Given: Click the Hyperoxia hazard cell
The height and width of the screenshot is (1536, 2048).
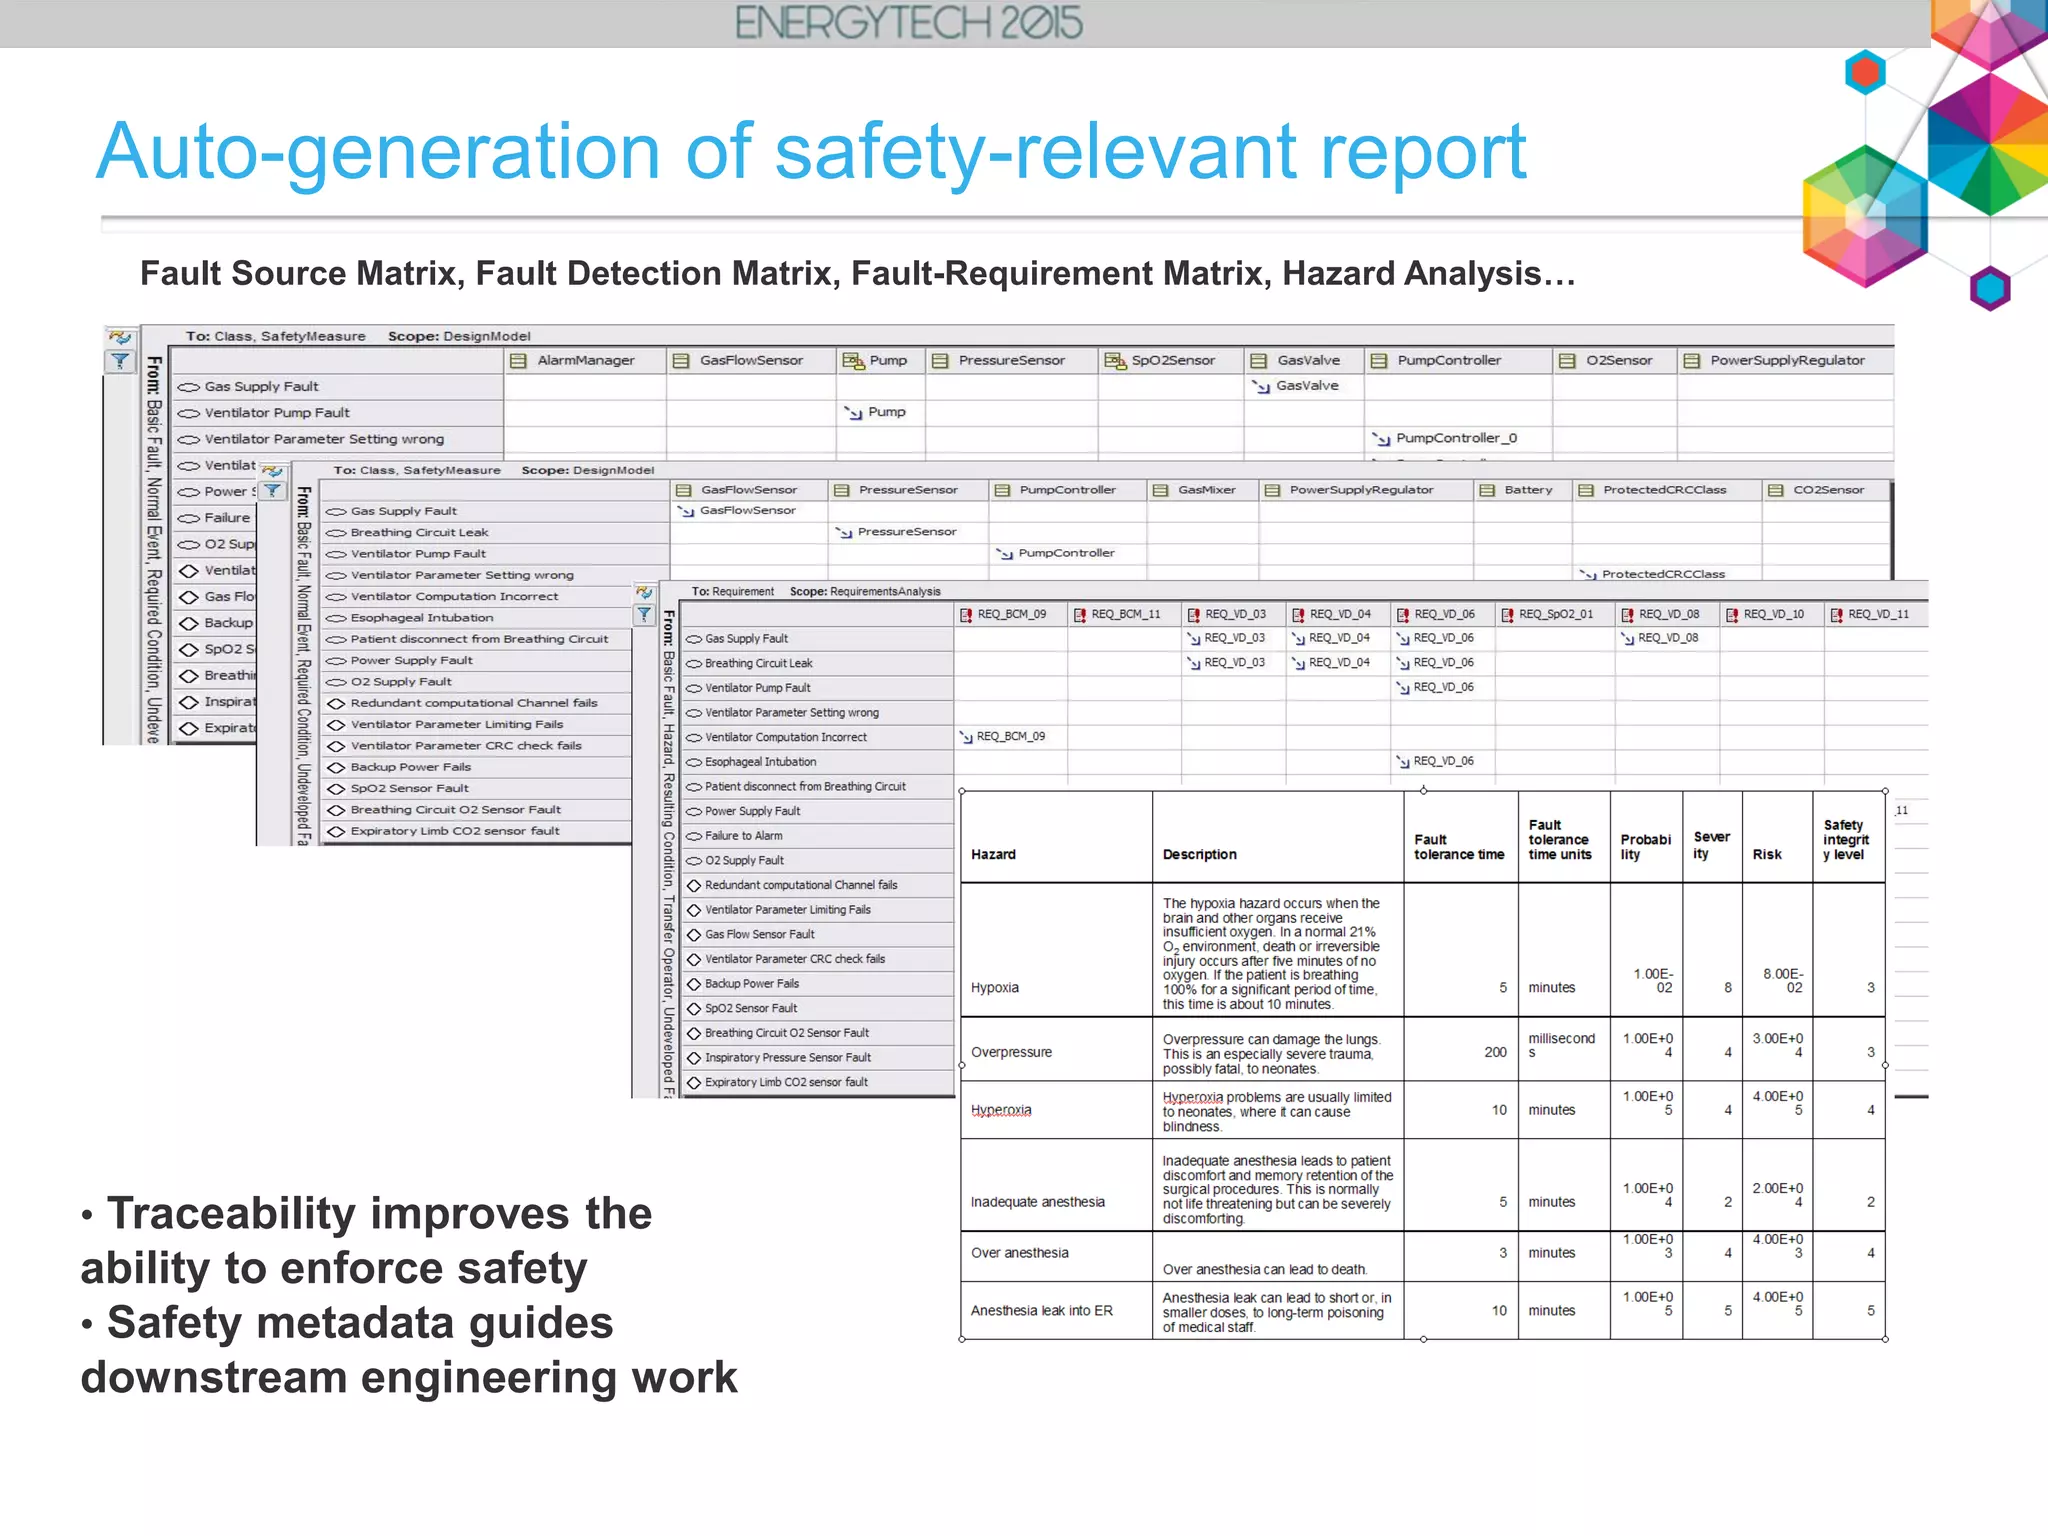Looking at the screenshot, I should (1056, 1110).
